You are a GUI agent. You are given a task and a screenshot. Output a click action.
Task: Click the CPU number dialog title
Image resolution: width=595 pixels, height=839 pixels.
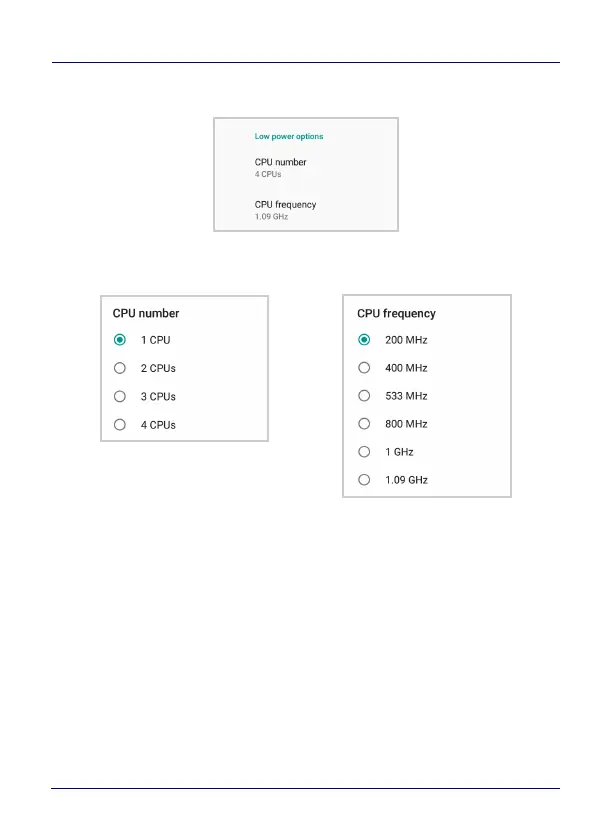(x=146, y=314)
